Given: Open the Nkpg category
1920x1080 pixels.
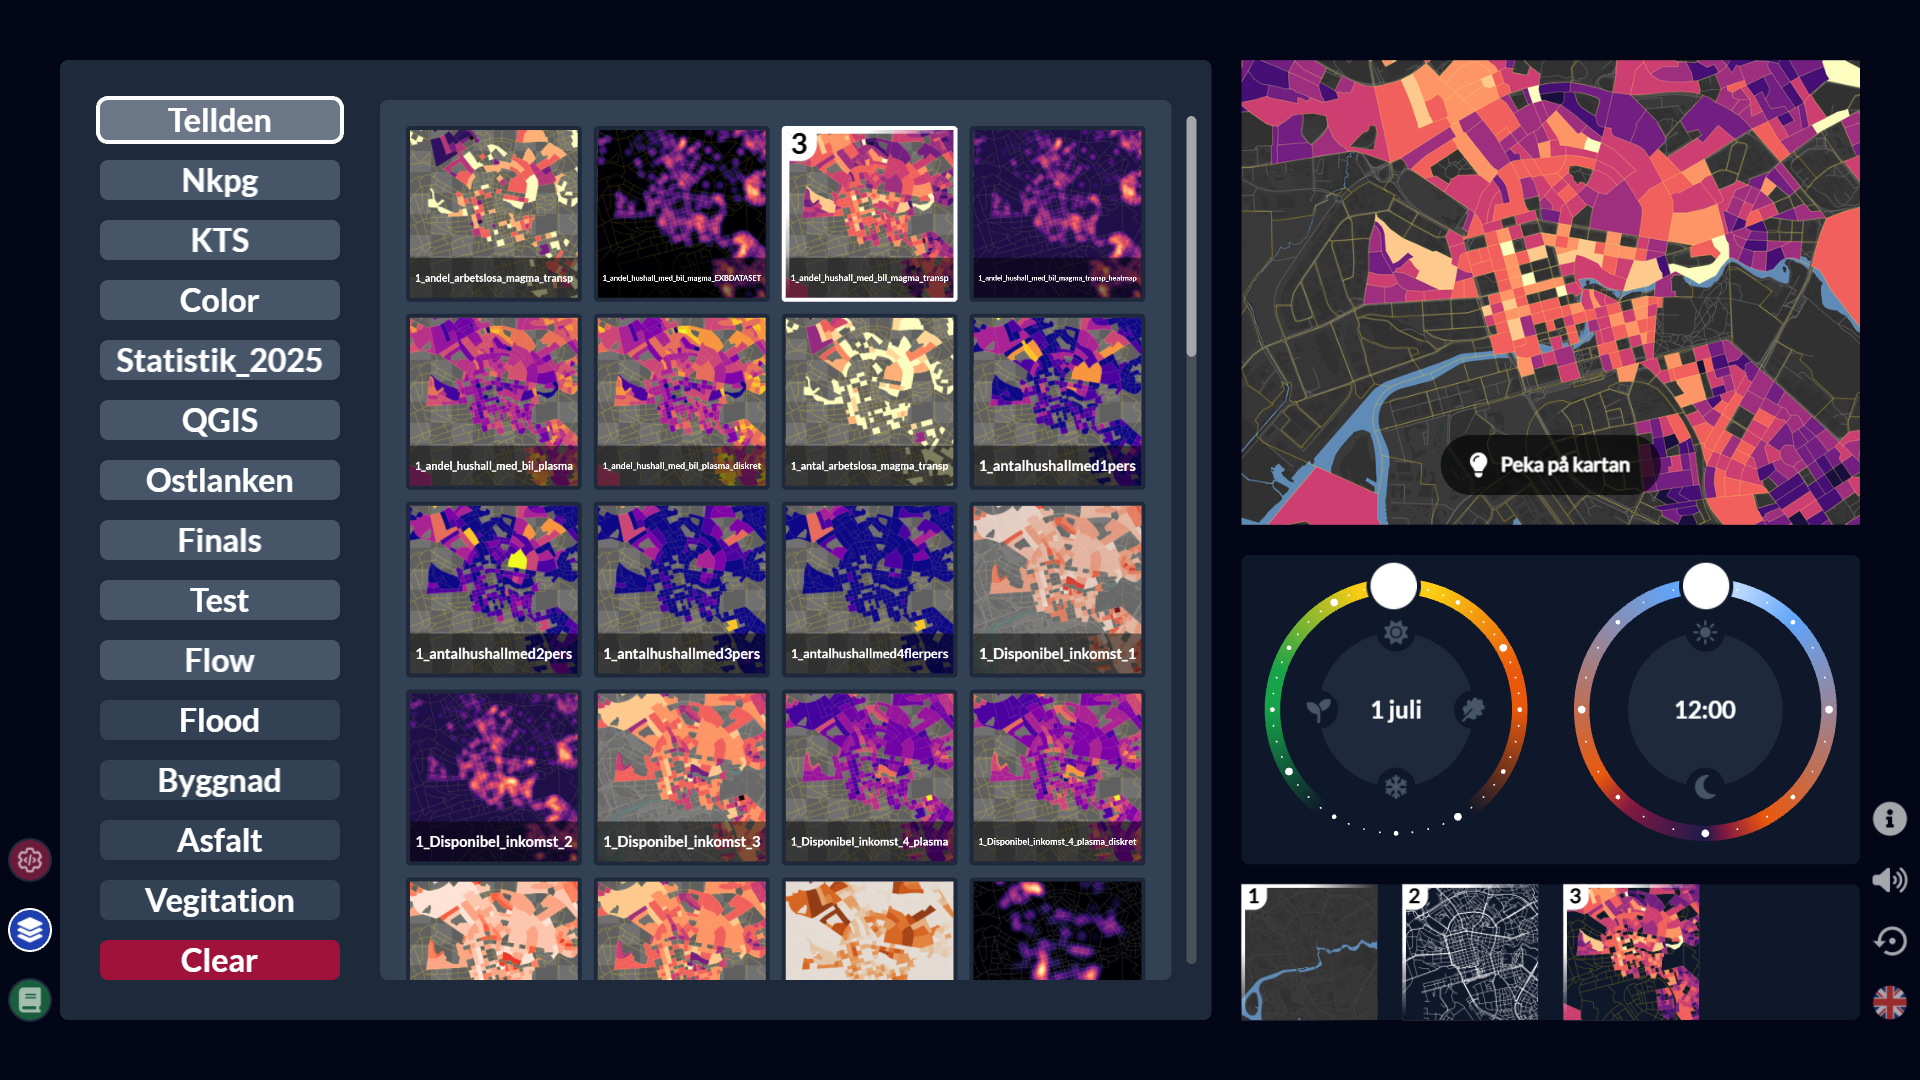Looking at the screenshot, I should click(x=220, y=180).
